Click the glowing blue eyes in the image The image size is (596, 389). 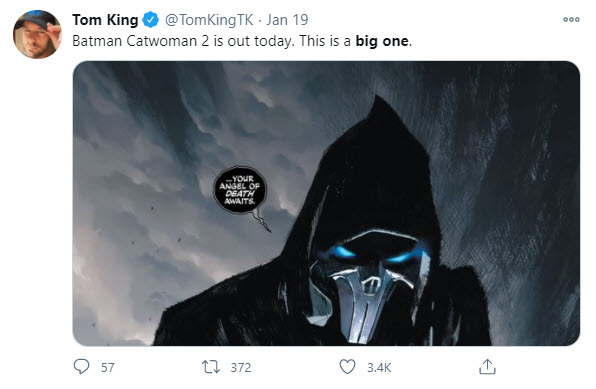click(374, 254)
